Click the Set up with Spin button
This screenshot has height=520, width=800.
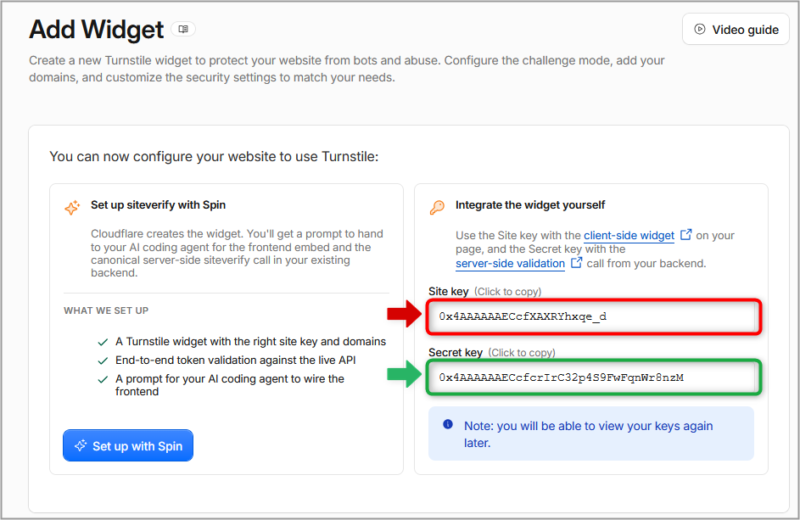tap(128, 445)
